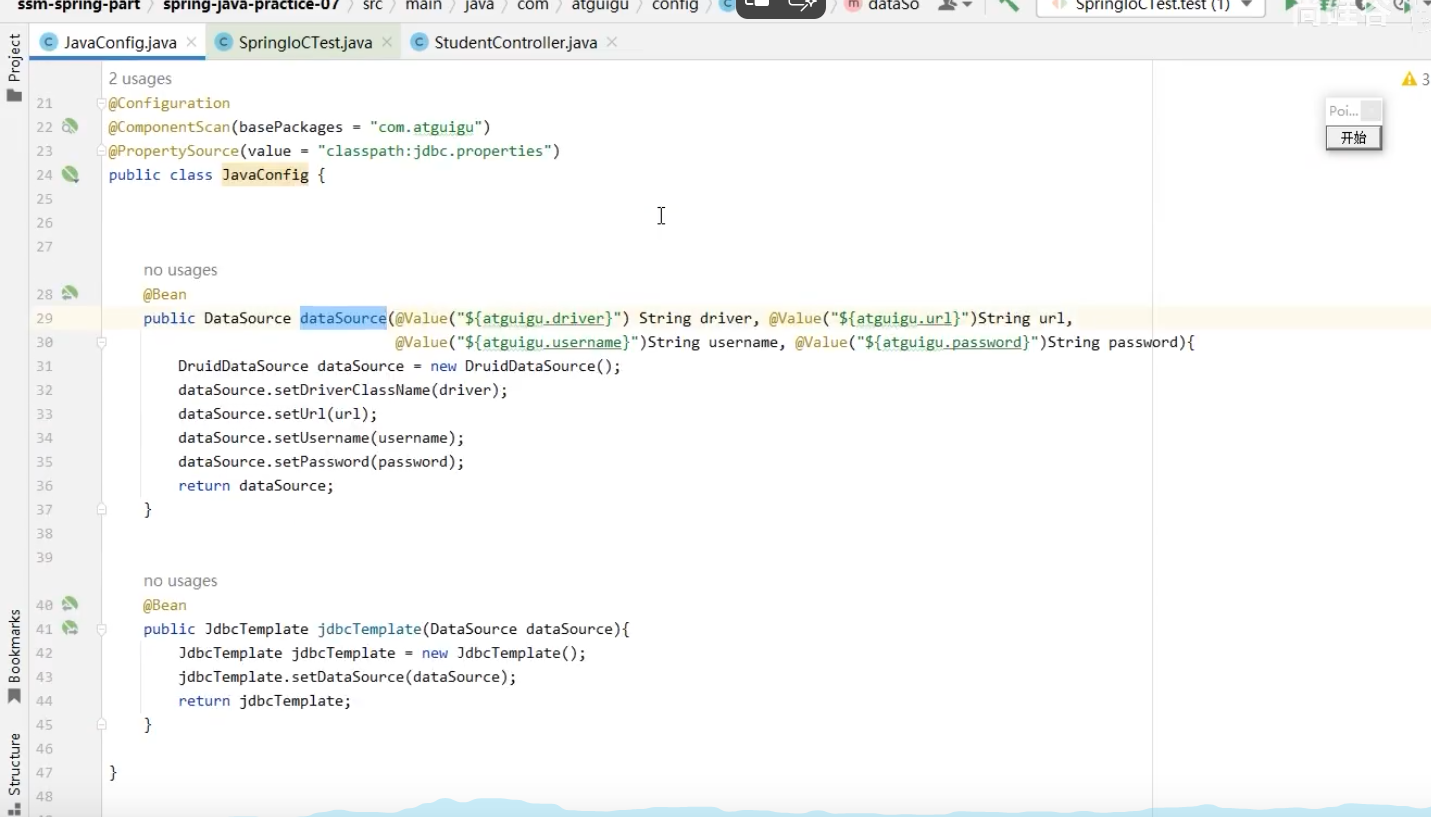Click the highlighted dataSource method name
Image resolution: width=1431 pixels, height=817 pixels.
click(x=343, y=318)
